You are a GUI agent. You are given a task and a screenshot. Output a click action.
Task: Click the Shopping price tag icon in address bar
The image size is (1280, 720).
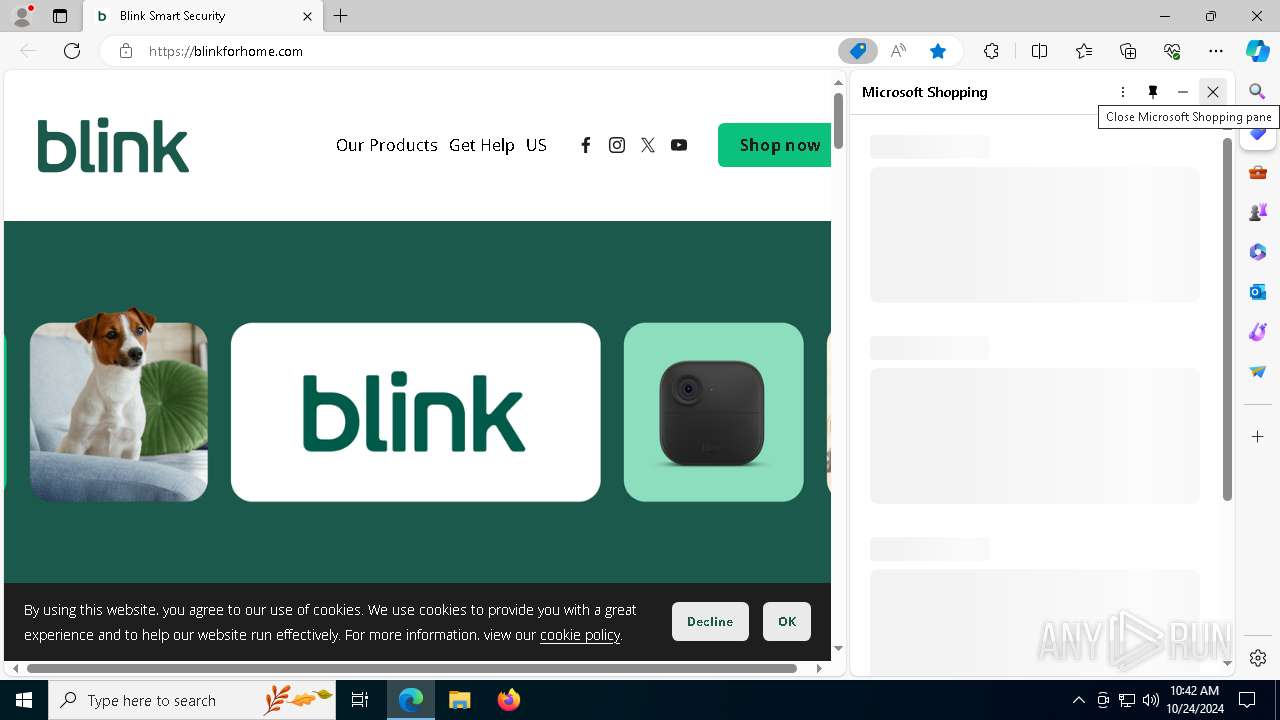tap(858, 51)
